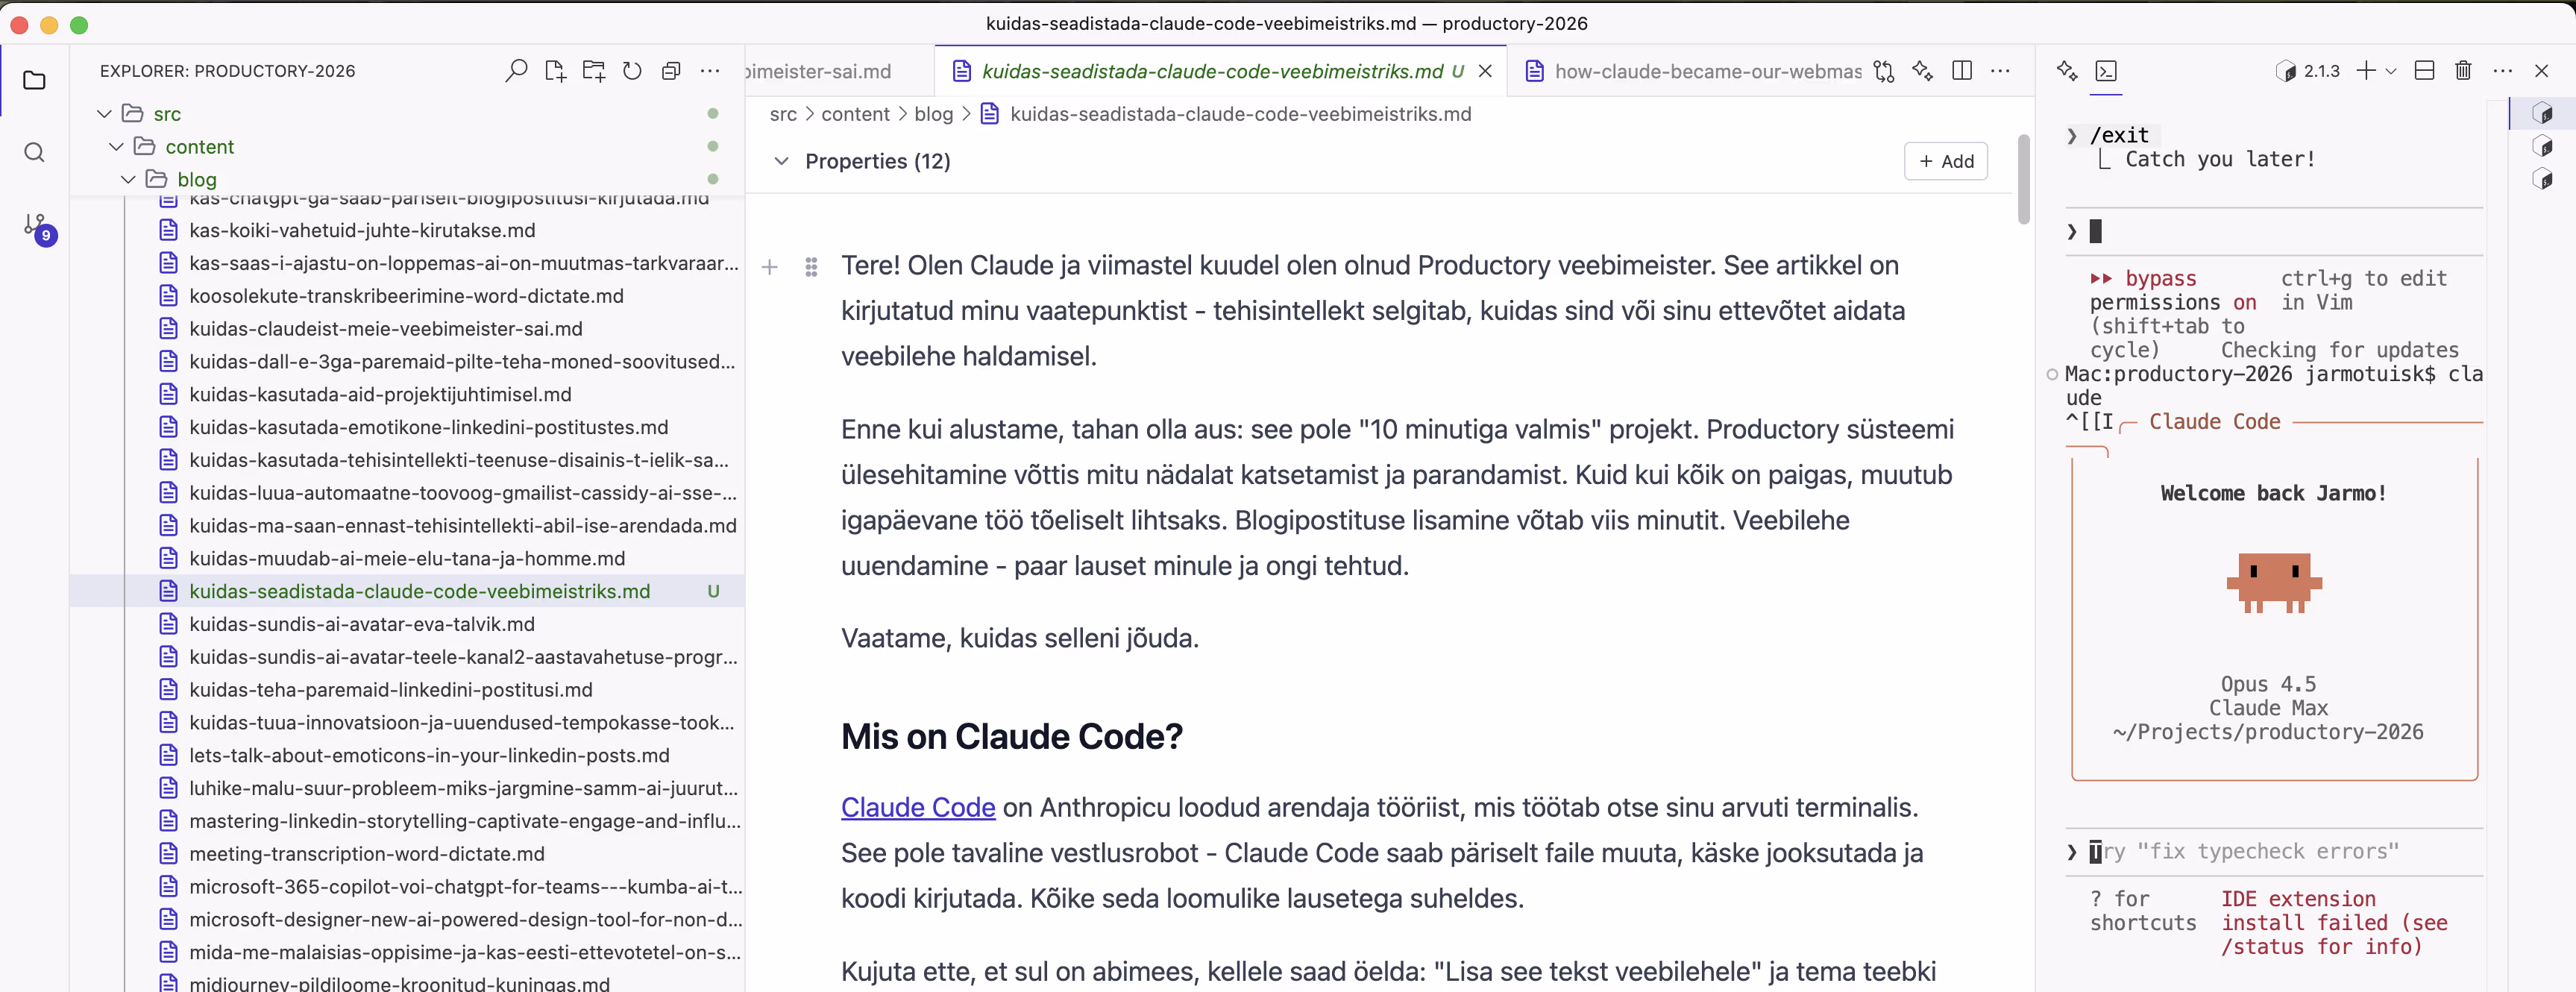The width and height of the screenshot is (2576, 992).
Task: Collapse the src folder
Action: pos(104,114)
